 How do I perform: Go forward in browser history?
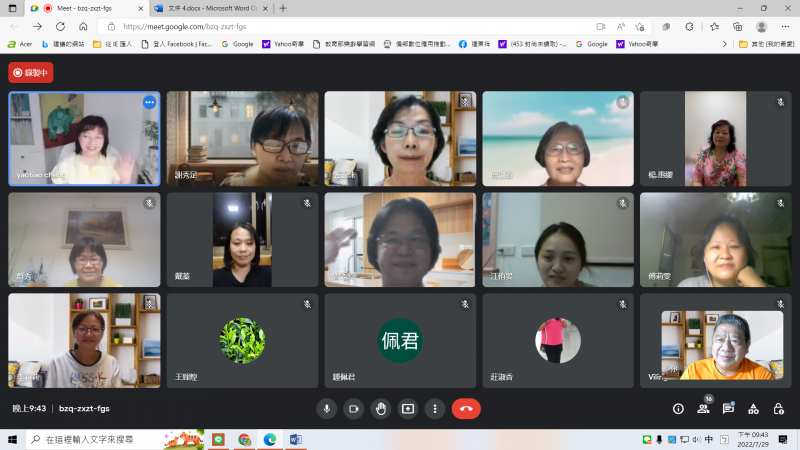point(37,27)
